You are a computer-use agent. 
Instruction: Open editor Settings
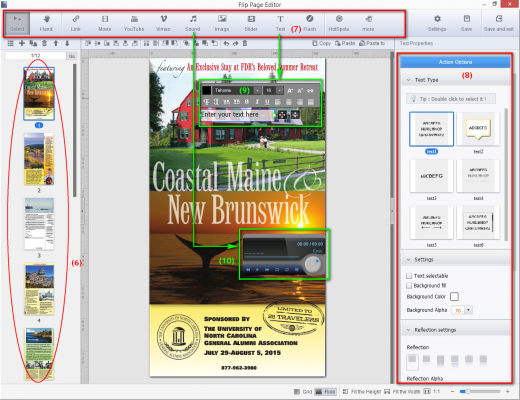(x=437, y=23)
